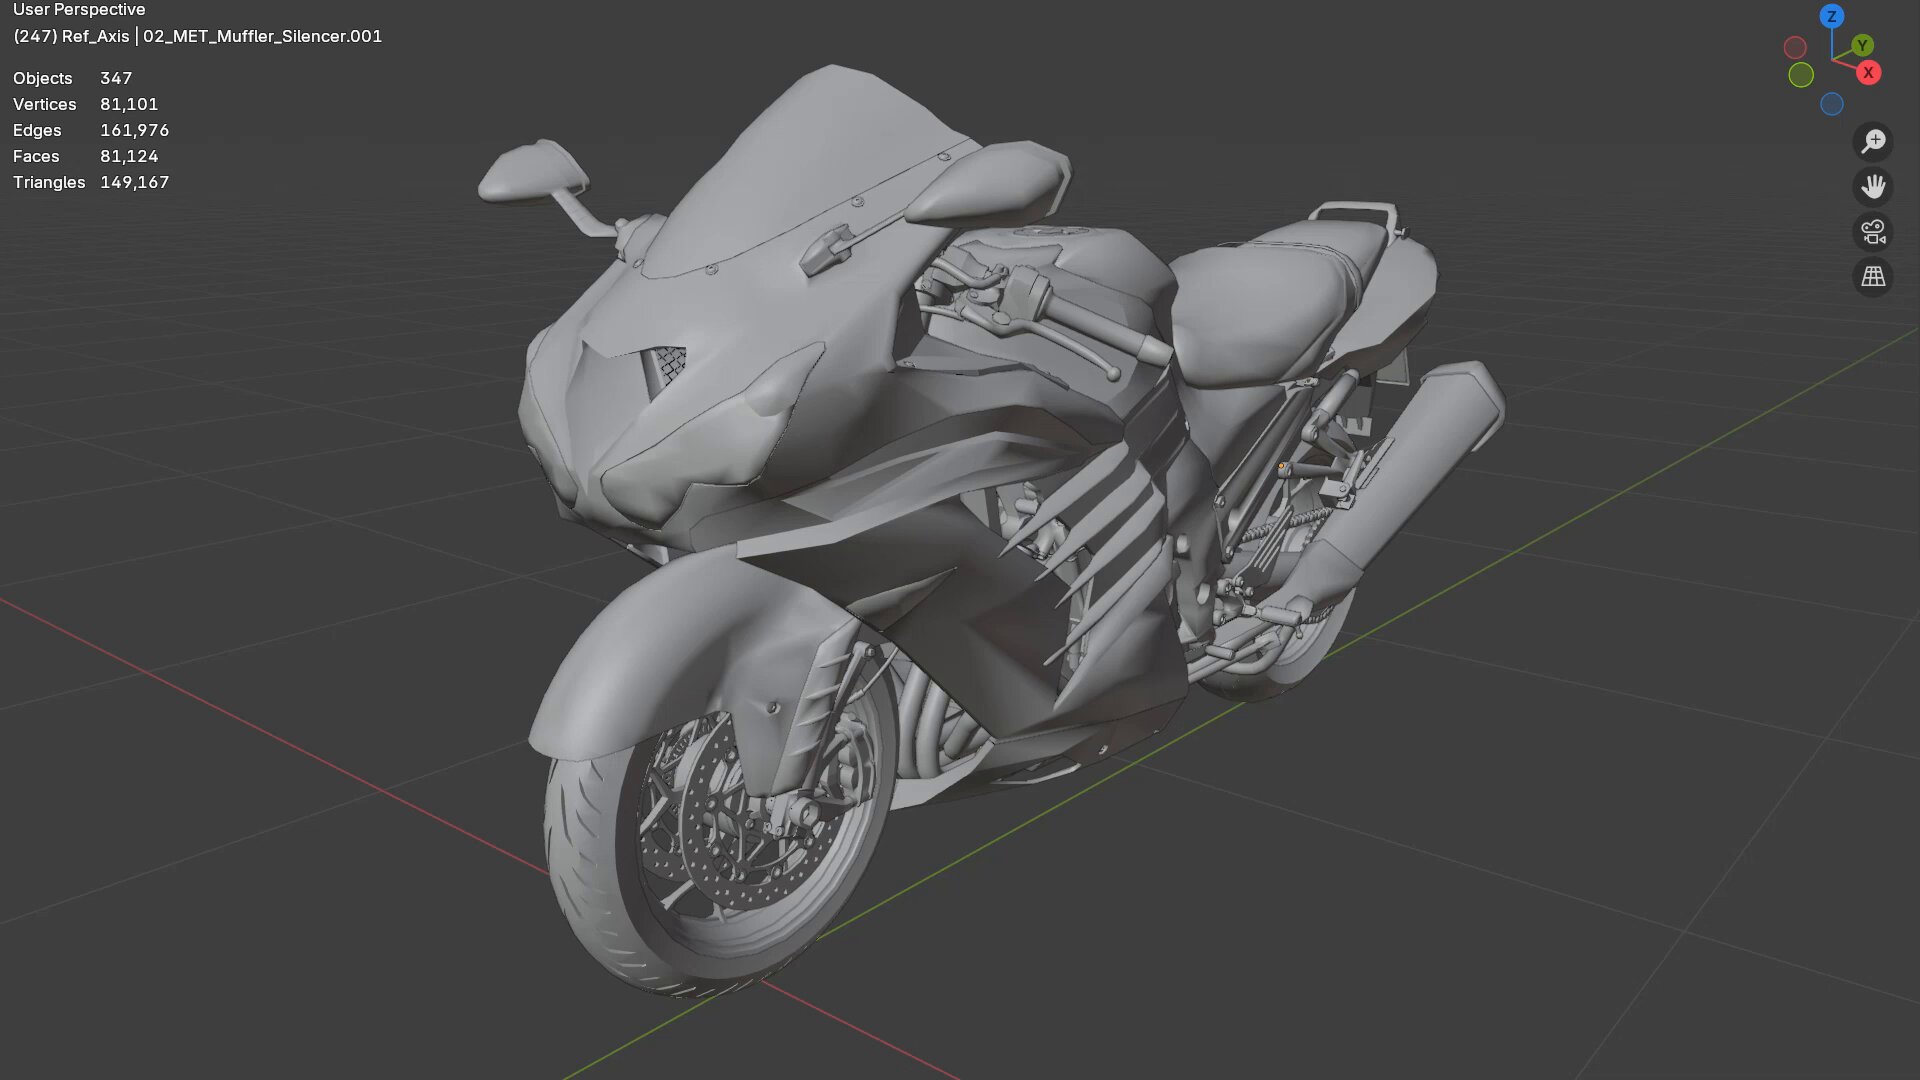
Task: Click the Edges count '161,976'
Action: pos(134,130)
